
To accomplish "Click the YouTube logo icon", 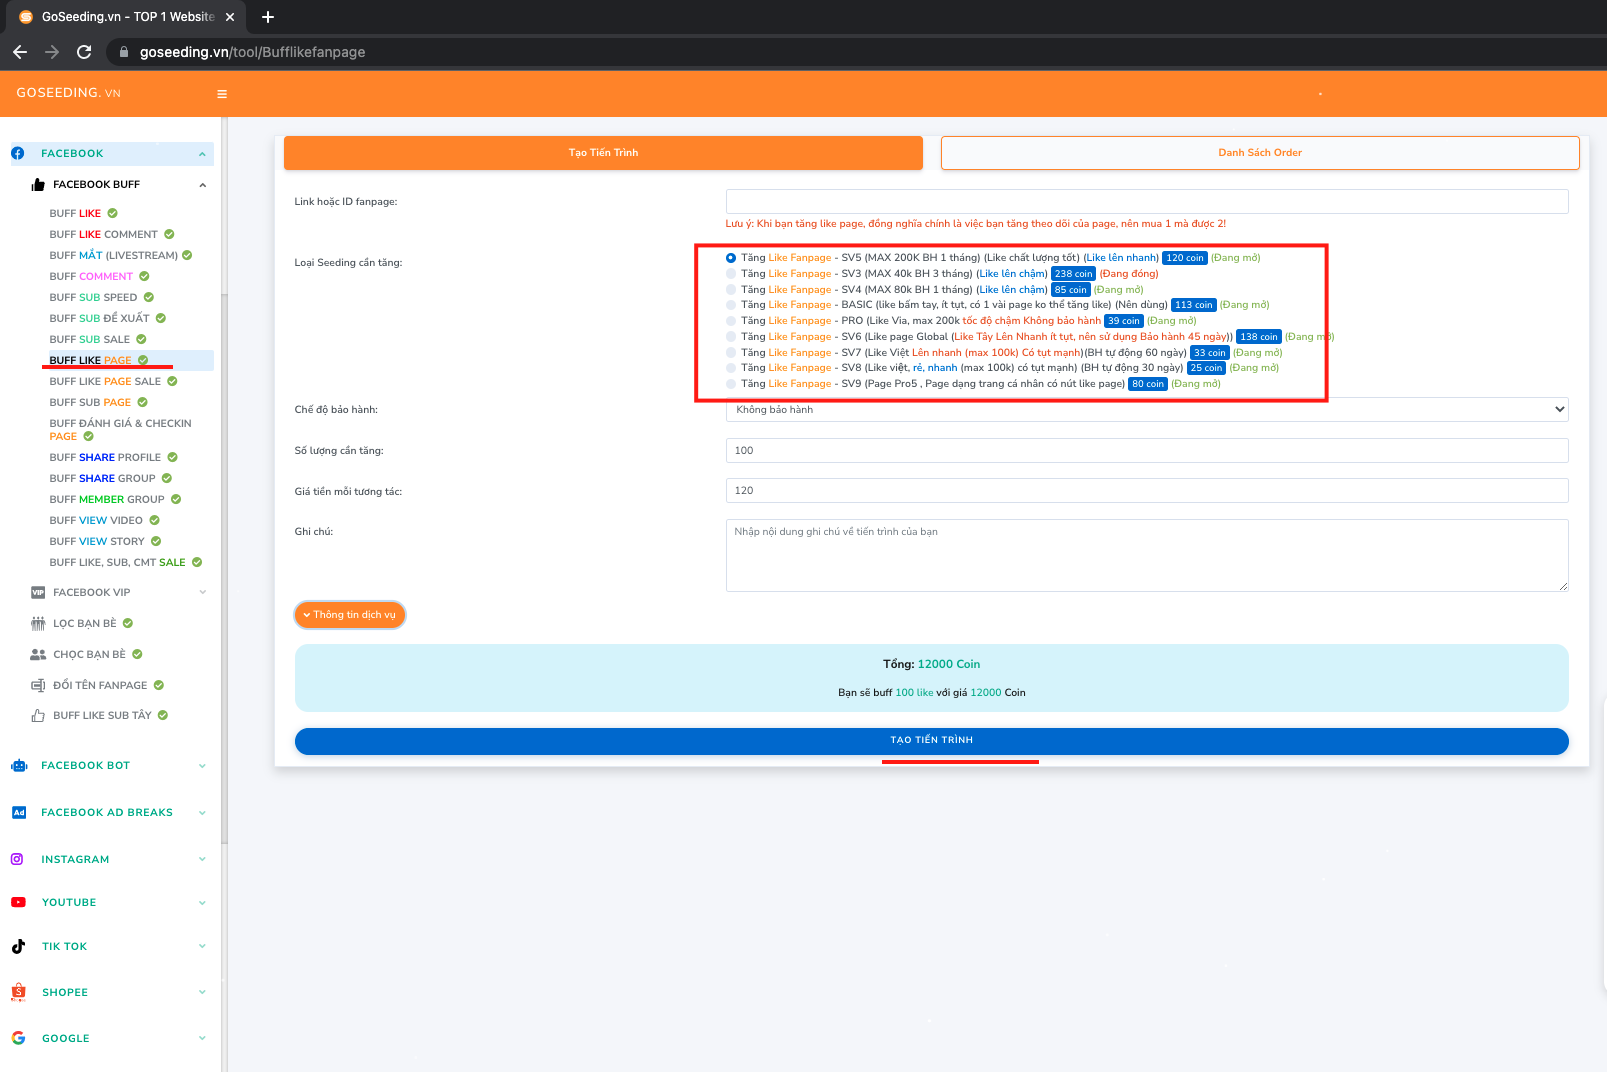I will [18, 902].
